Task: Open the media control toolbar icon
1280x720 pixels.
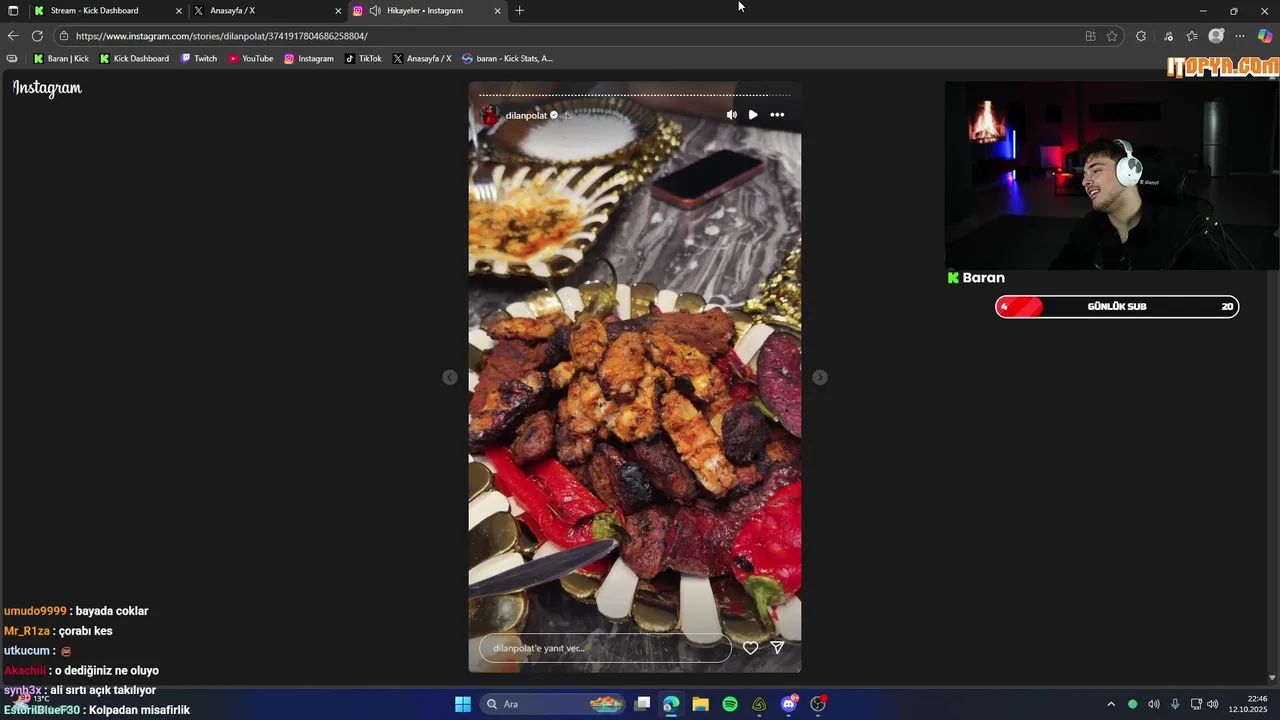Action: click(1168, 36)
